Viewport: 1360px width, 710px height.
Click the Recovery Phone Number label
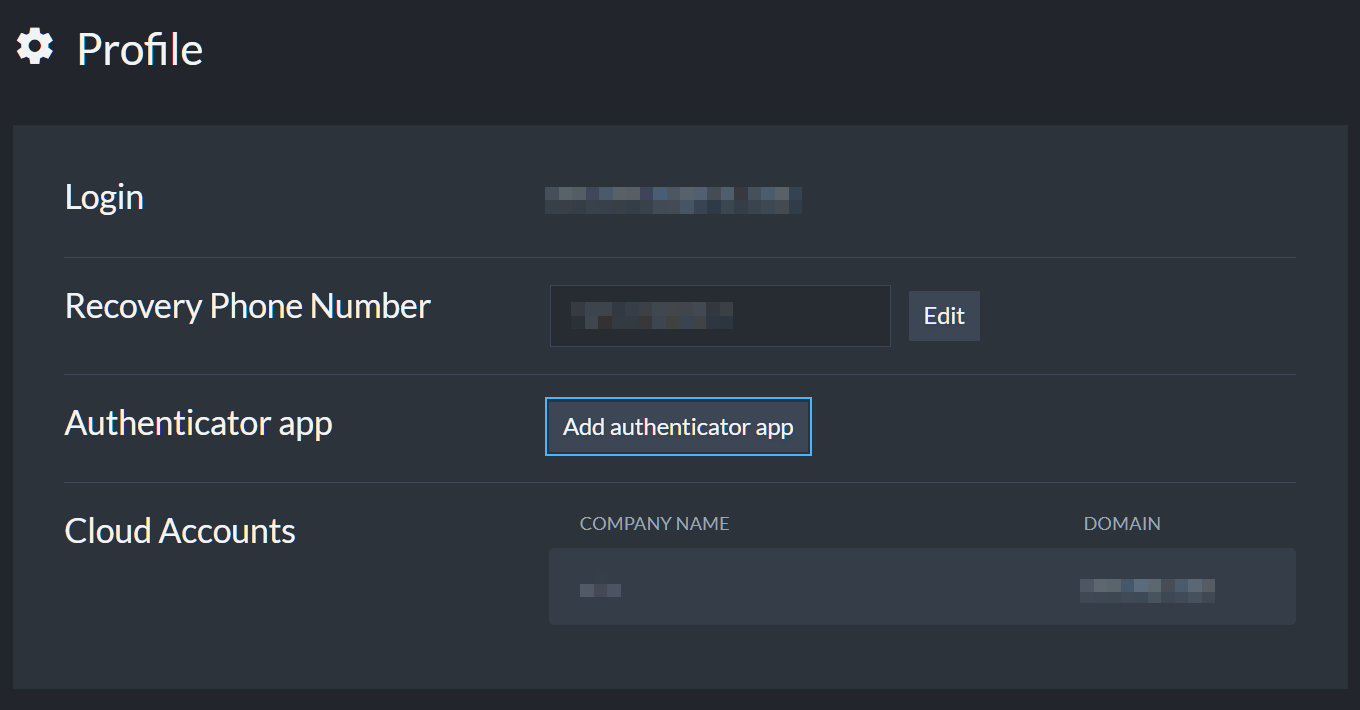[248, 306]
